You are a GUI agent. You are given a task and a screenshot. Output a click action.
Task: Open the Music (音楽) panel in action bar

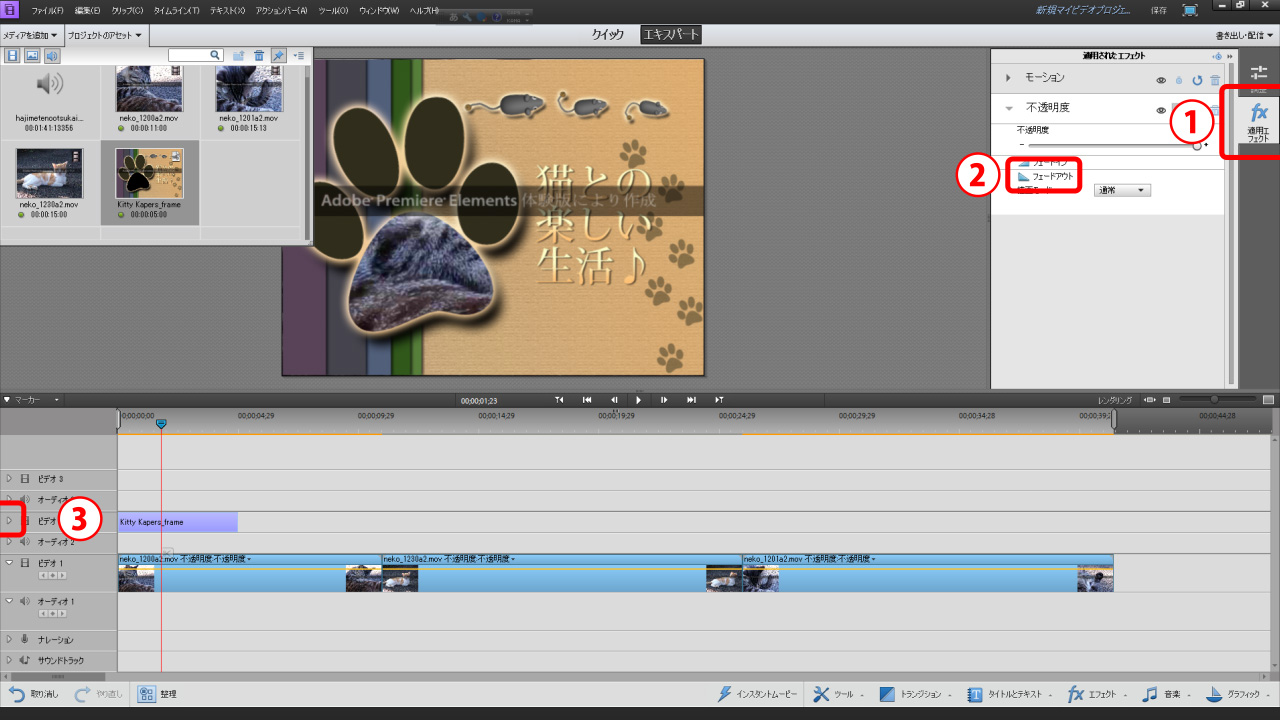(1164, 694)
